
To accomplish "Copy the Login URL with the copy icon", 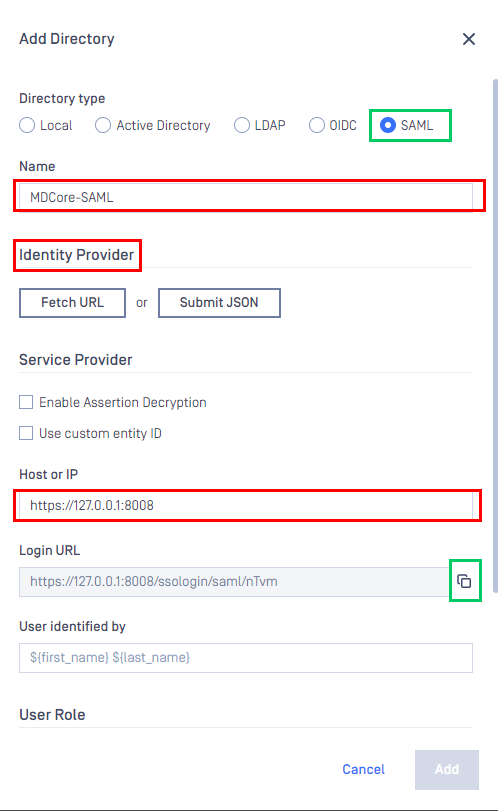I will (464, 581).
